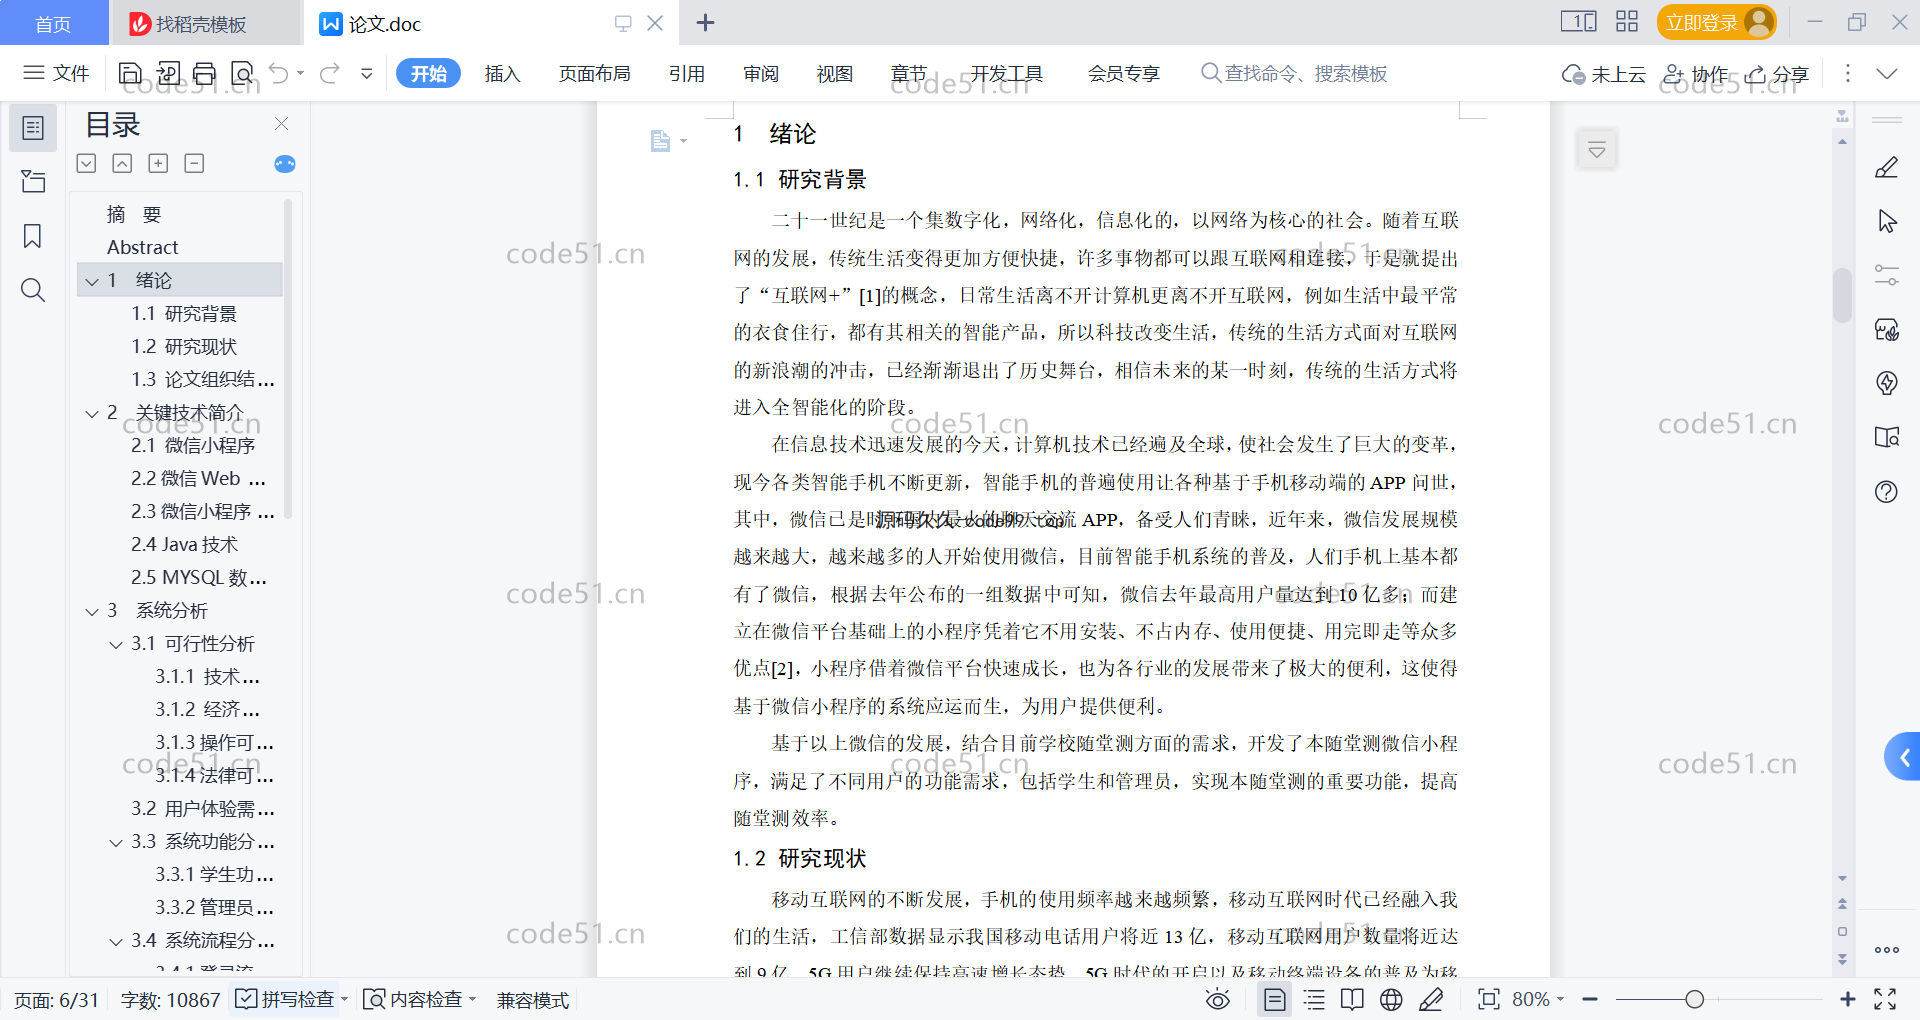Image resolution: width=1920 pixels, height=1020 pixels.
Task: Switch to page layout view icon
Action: pyautogui.click(x=1275, y=999)
